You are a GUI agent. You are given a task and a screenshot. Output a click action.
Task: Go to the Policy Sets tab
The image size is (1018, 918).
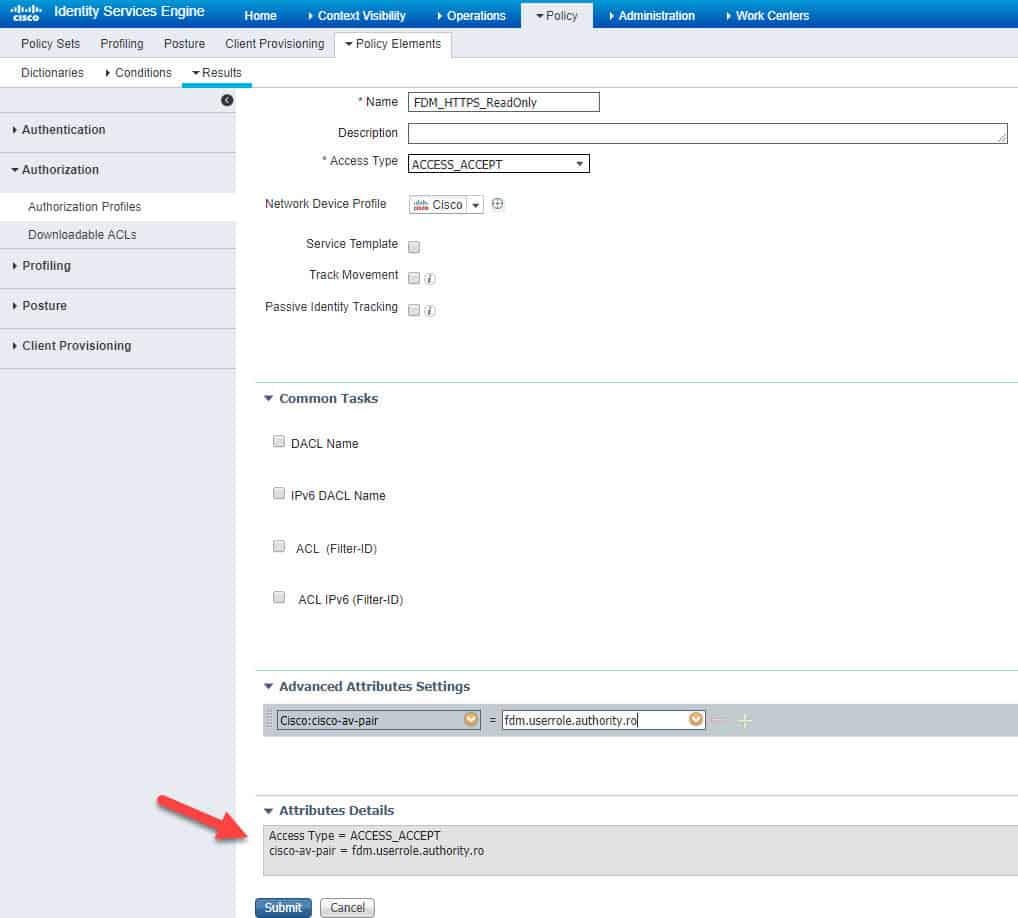(x=51, y=43)
